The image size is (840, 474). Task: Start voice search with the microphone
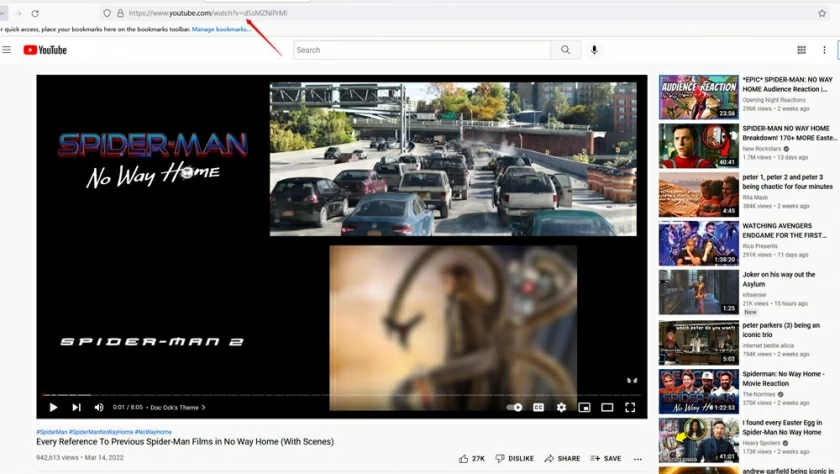[x=594, y=50]
